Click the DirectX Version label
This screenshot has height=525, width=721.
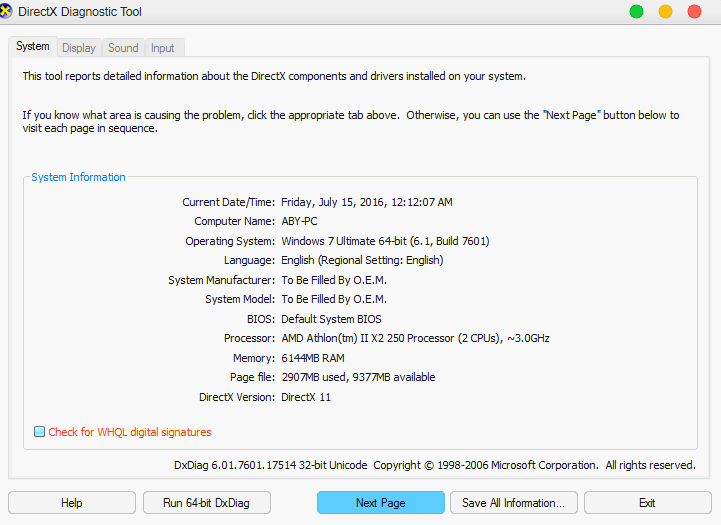[237, 397]
